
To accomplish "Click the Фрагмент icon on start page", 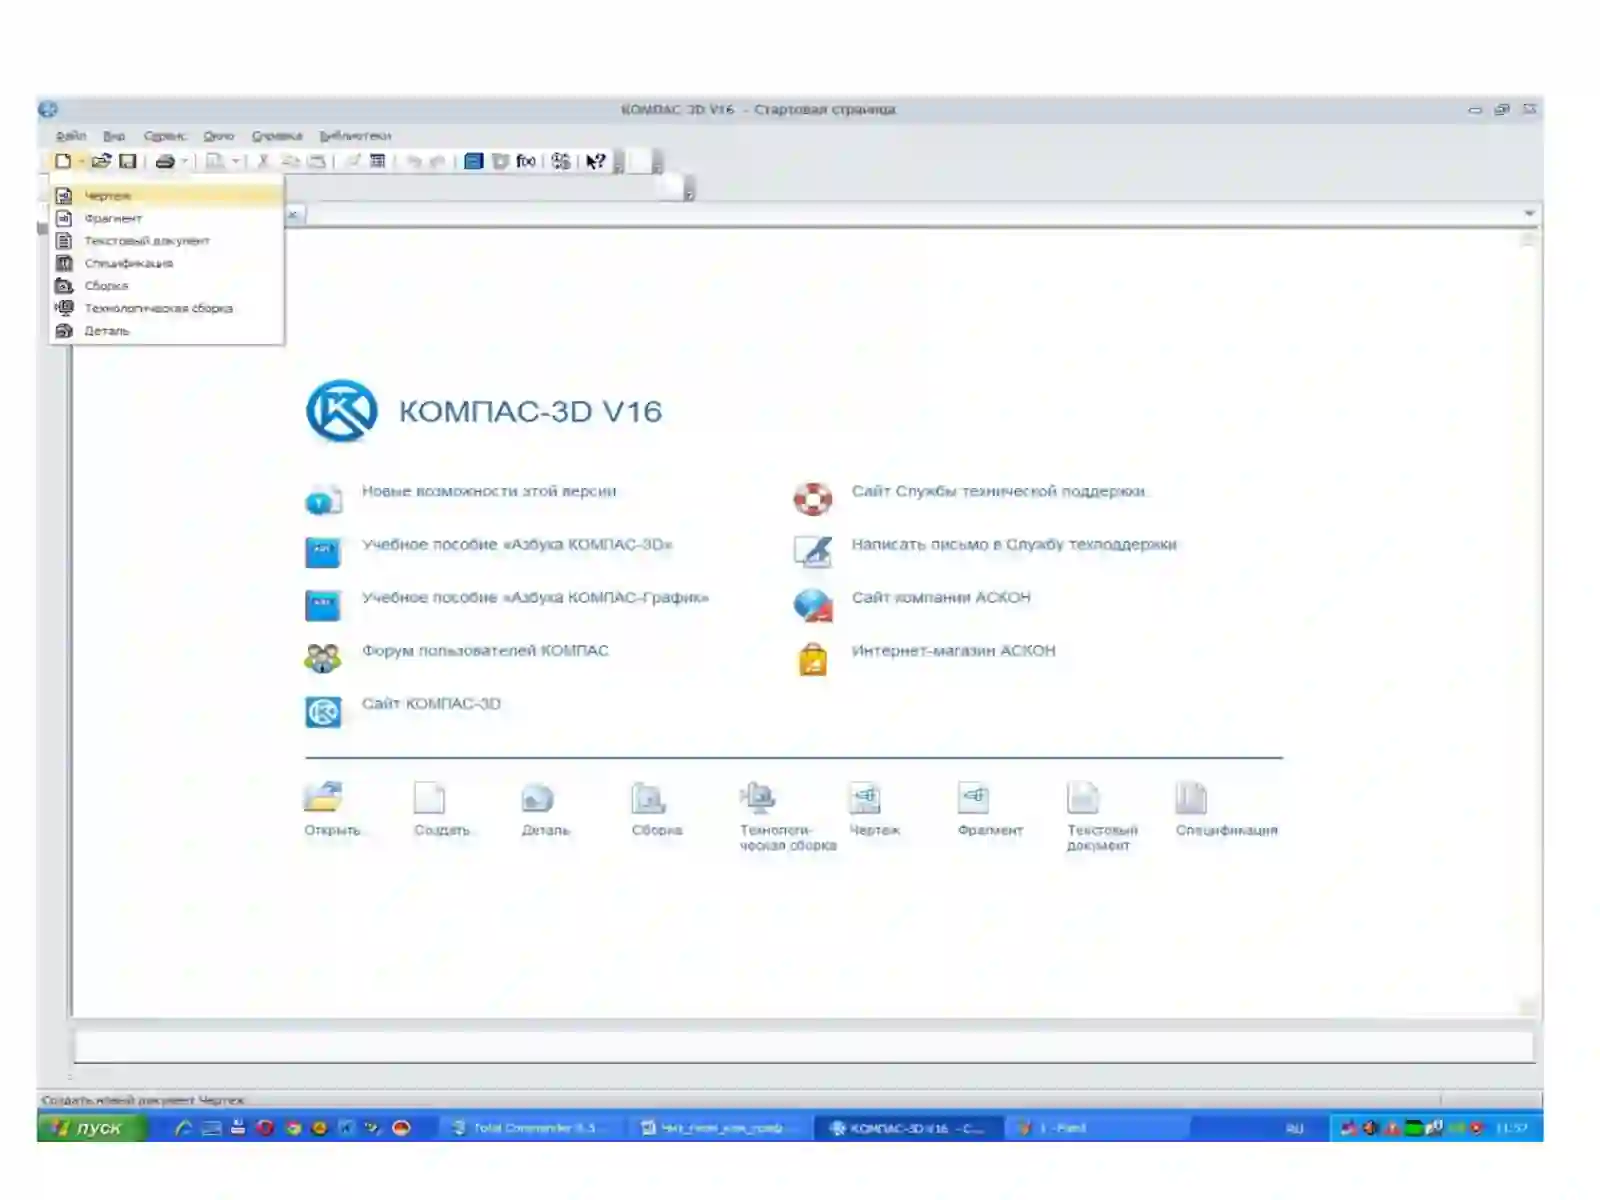I will (974, 797).
